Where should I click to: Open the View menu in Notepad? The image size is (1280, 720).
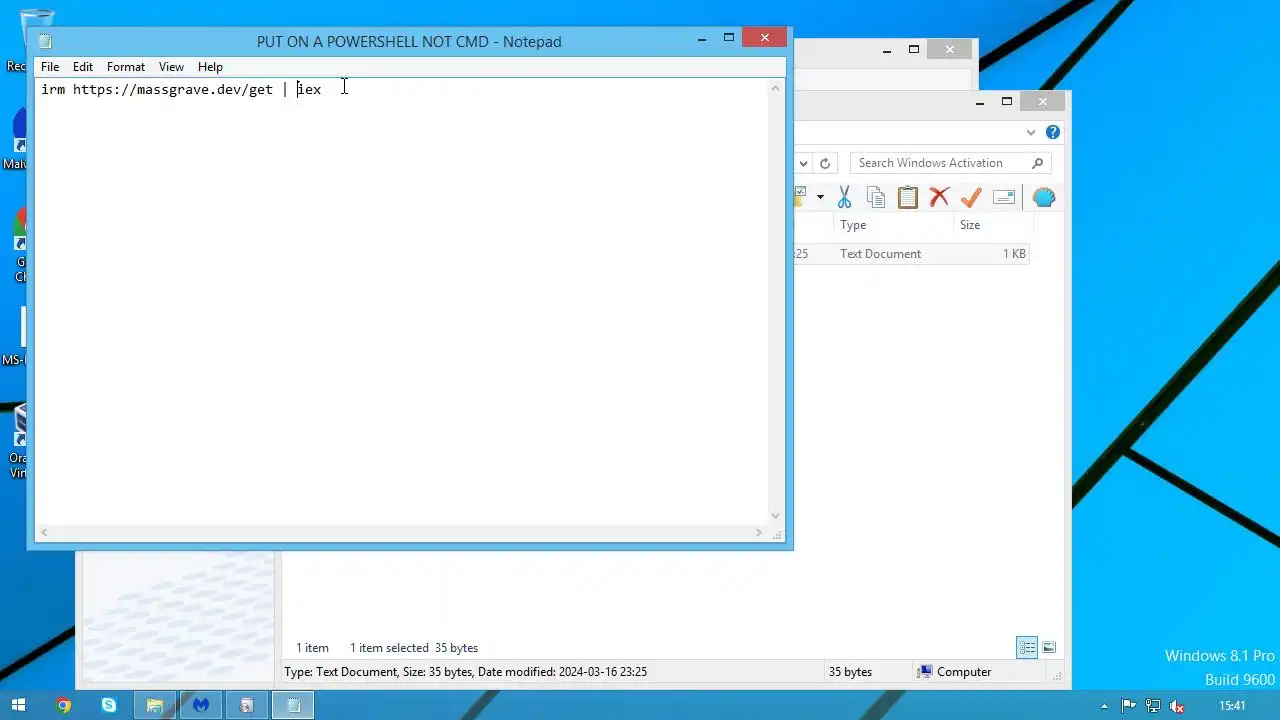click(x=171, y=67)
